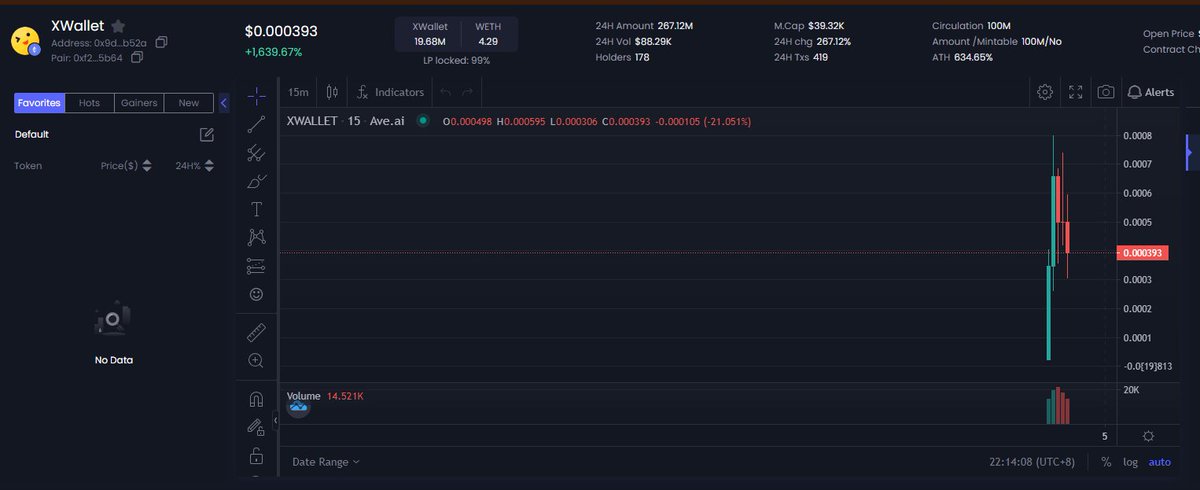Click the $0.000393 headline price
1200x490 pixels.
[281, 31]
